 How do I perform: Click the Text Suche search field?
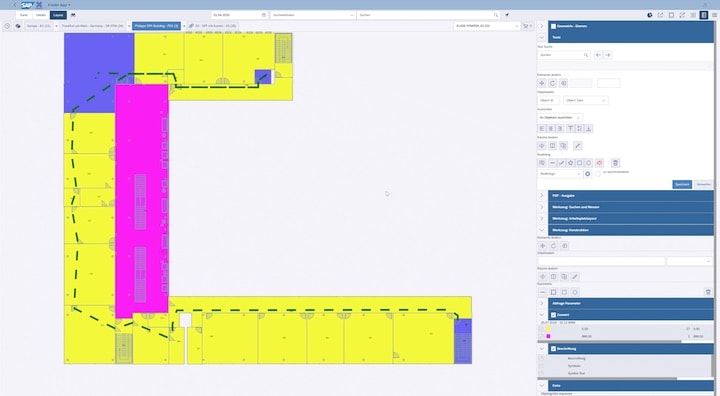tap(563, 55)
